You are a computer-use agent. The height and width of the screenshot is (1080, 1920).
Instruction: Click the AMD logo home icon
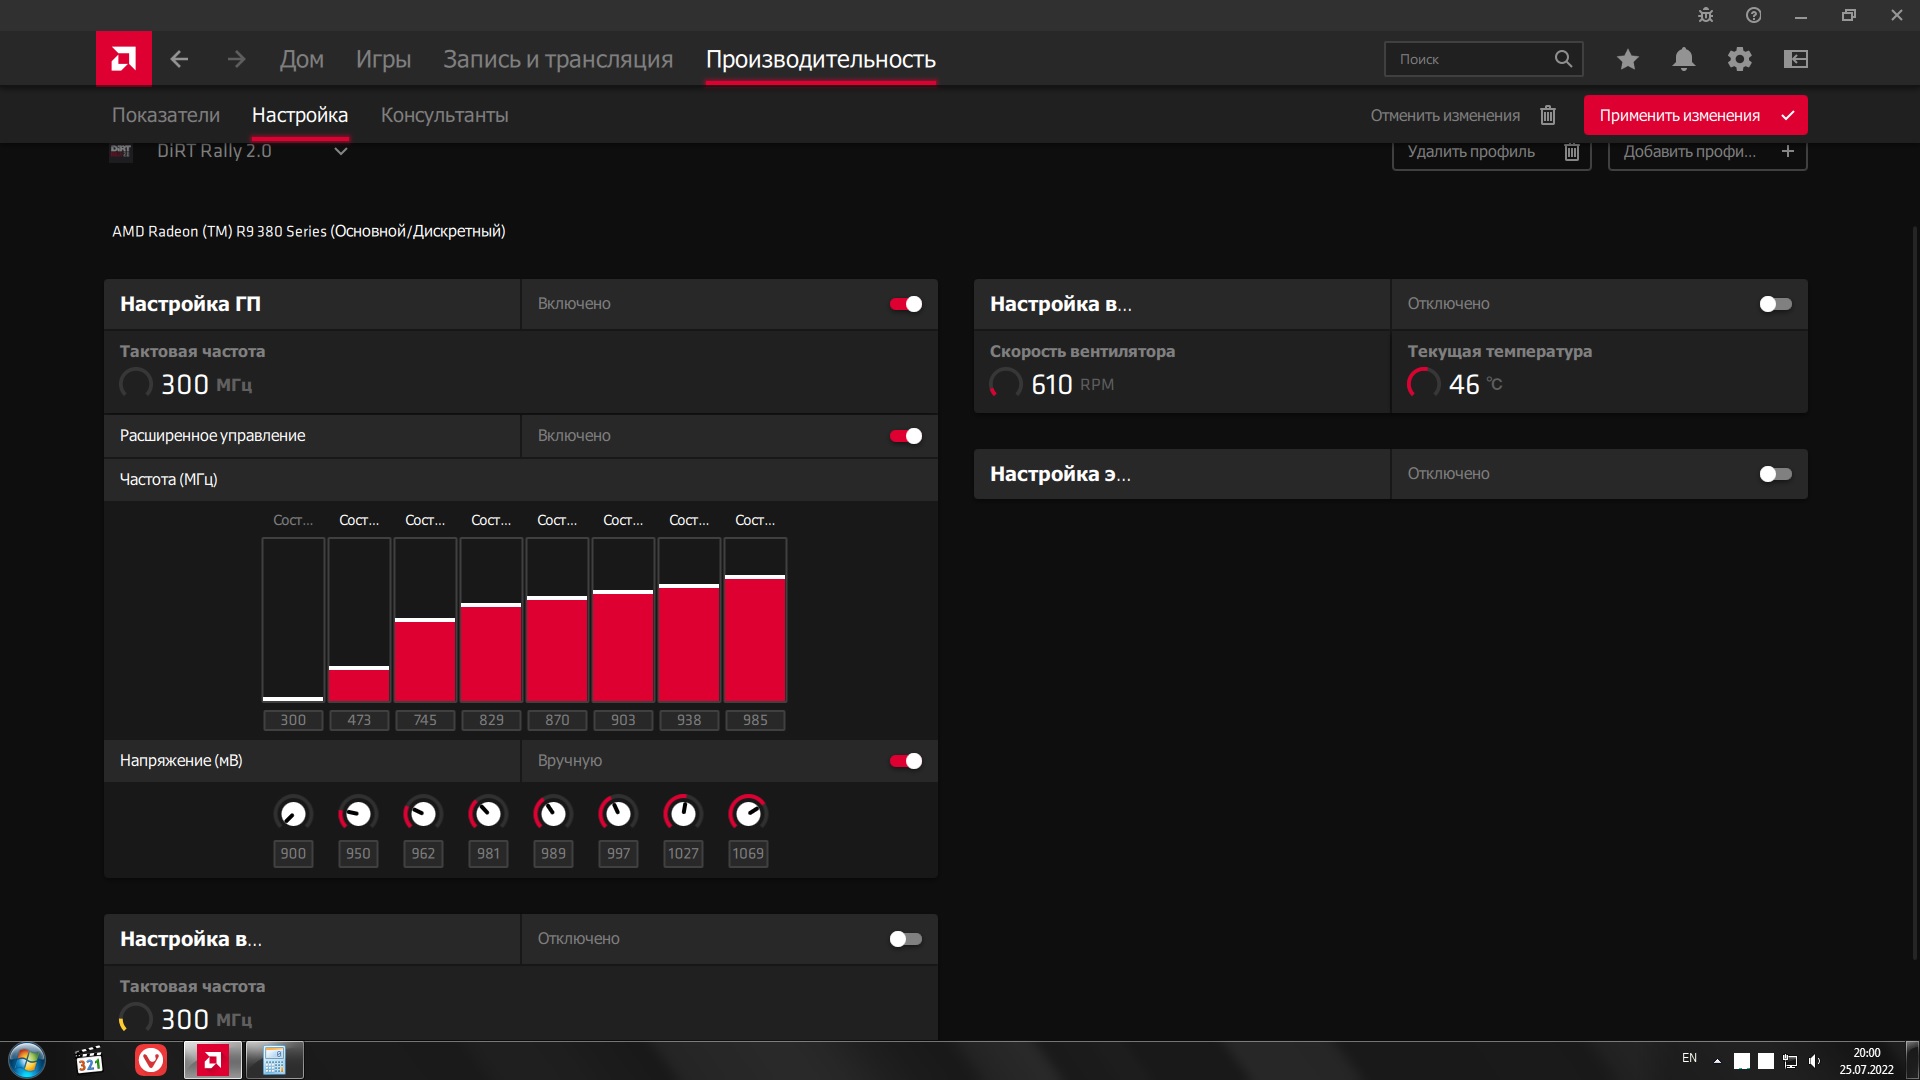click(124, 59)
